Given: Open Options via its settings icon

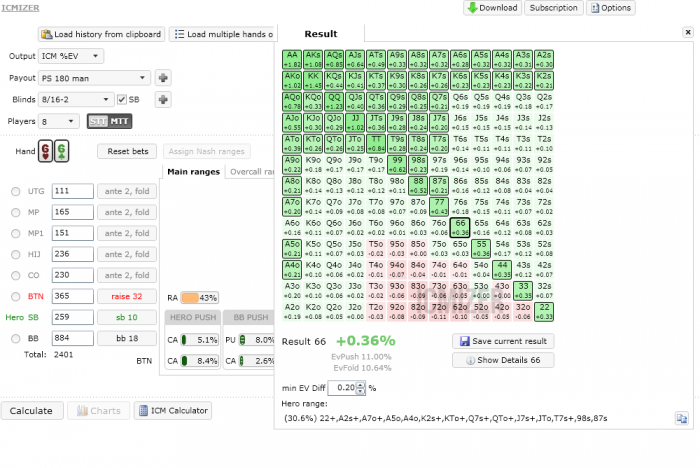Looking at the screenshot, I should point(595,8).
